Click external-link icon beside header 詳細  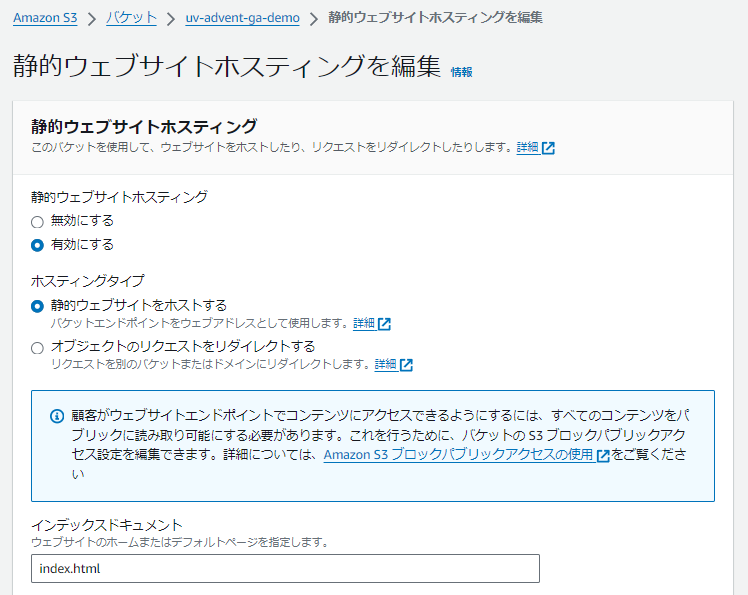coord(549,148)
